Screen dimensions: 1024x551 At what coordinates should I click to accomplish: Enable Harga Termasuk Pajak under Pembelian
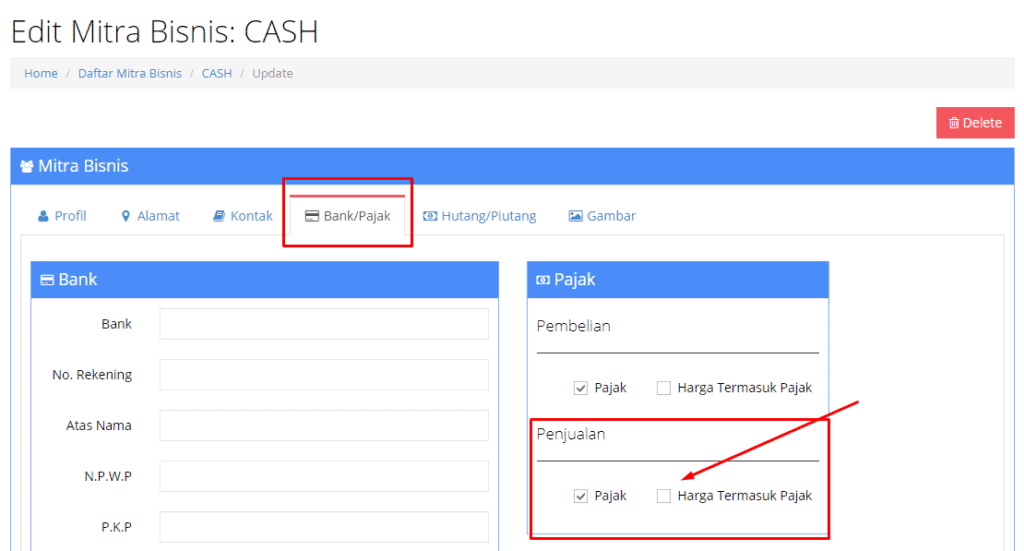[x=664, y=388]
